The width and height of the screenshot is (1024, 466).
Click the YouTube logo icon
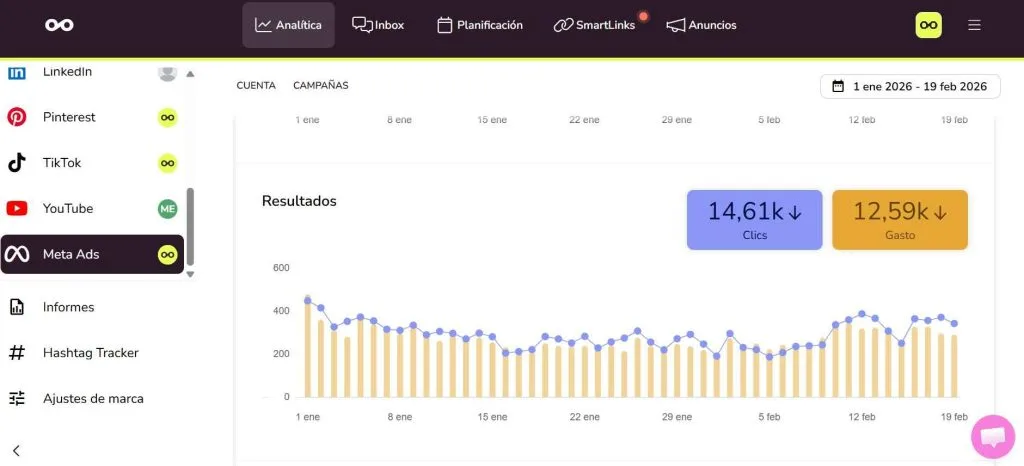[x=16, y=209]
